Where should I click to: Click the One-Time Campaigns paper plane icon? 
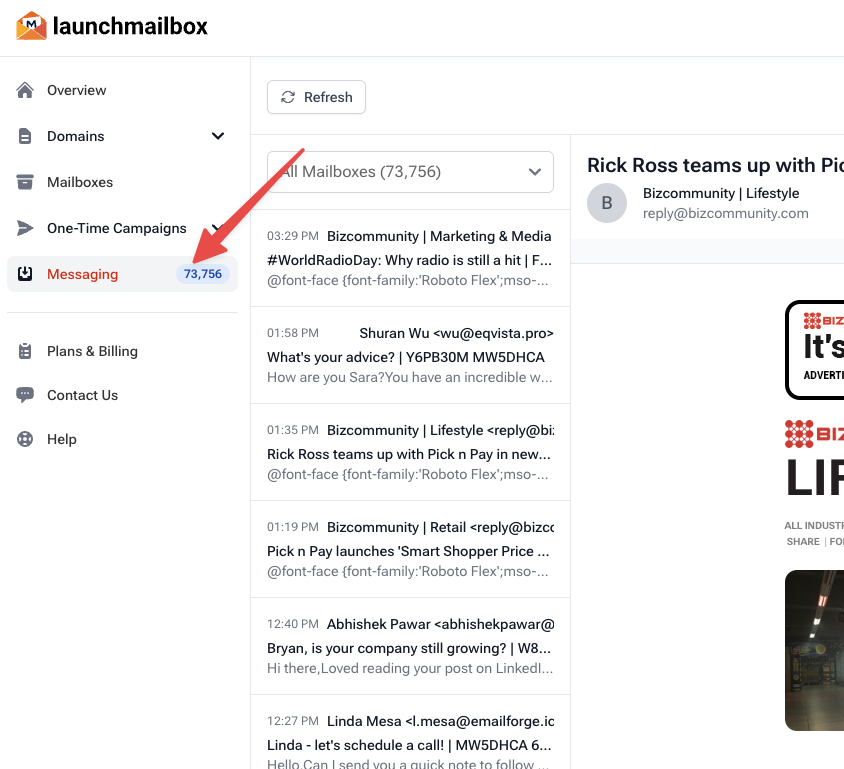tap(25, 228)
